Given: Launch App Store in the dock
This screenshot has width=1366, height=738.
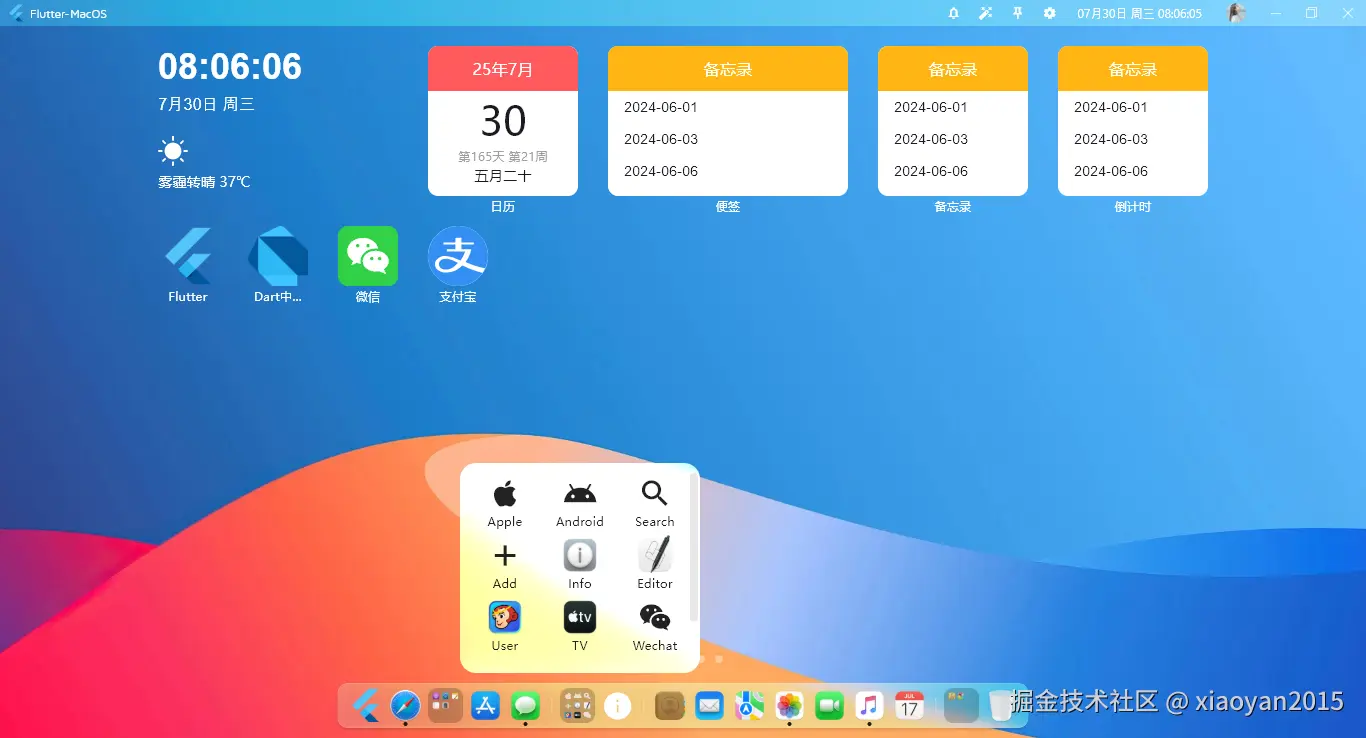Looking at the screenshot, I should (485, 705).
